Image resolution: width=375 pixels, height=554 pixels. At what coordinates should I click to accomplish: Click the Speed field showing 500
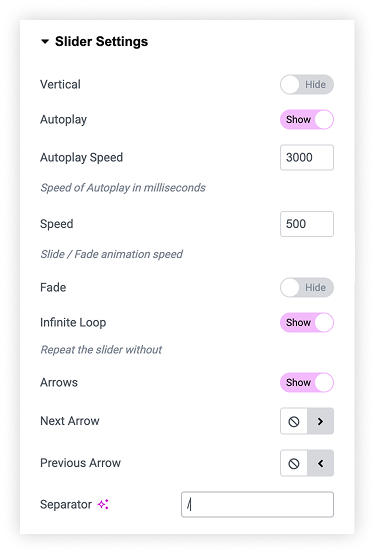point(307,224)
